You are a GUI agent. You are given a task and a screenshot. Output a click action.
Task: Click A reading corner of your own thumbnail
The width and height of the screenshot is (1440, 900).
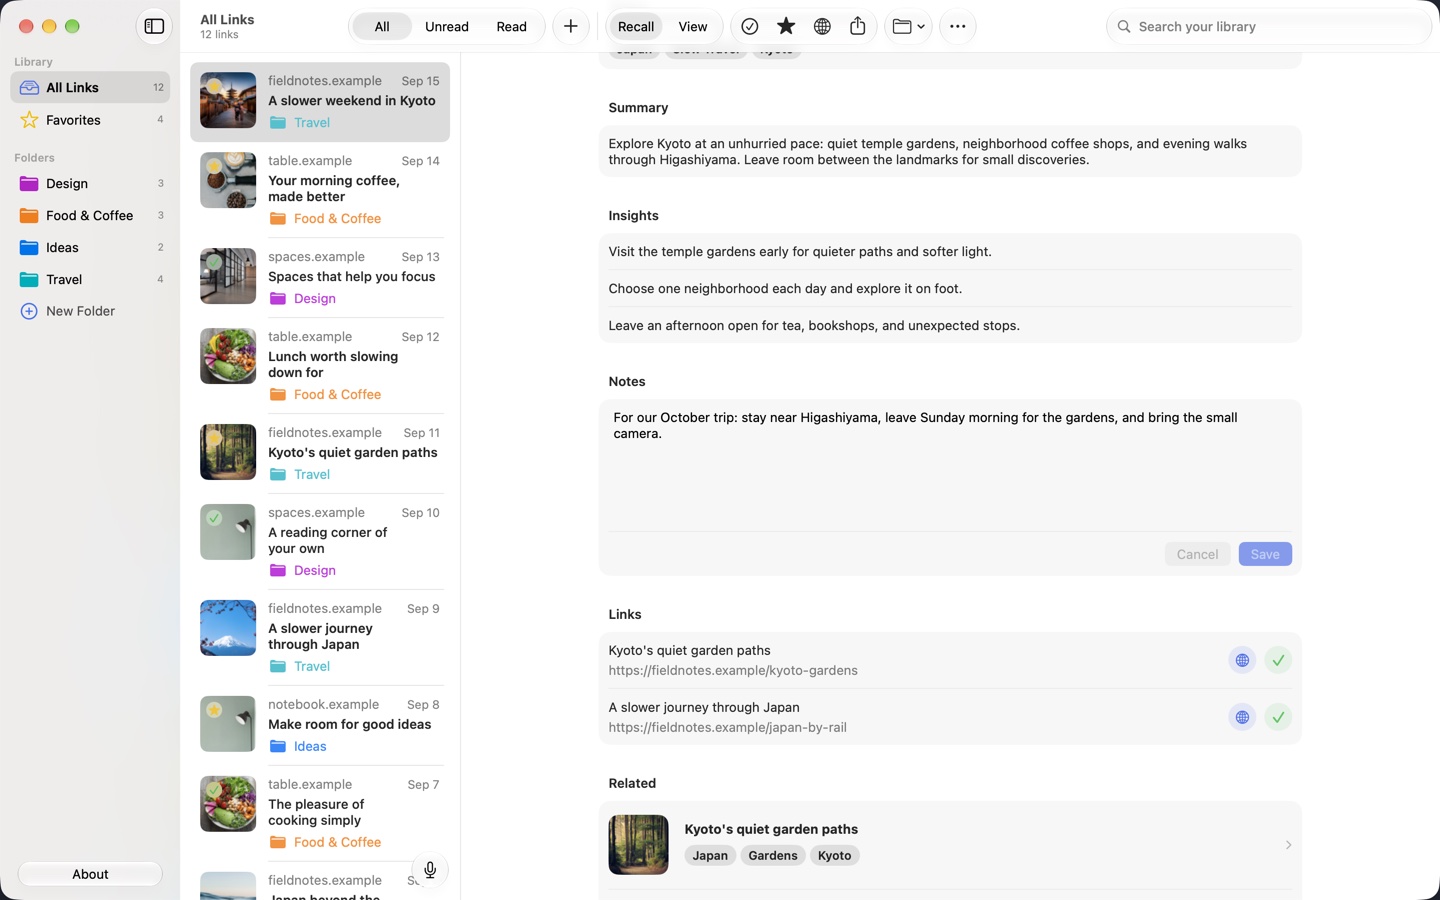pos(228,532)
